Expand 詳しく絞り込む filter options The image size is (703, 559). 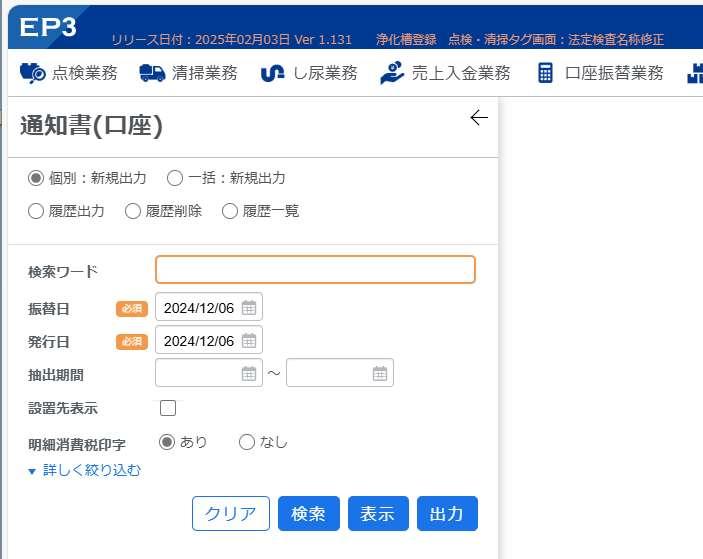(x=84, y=470)
